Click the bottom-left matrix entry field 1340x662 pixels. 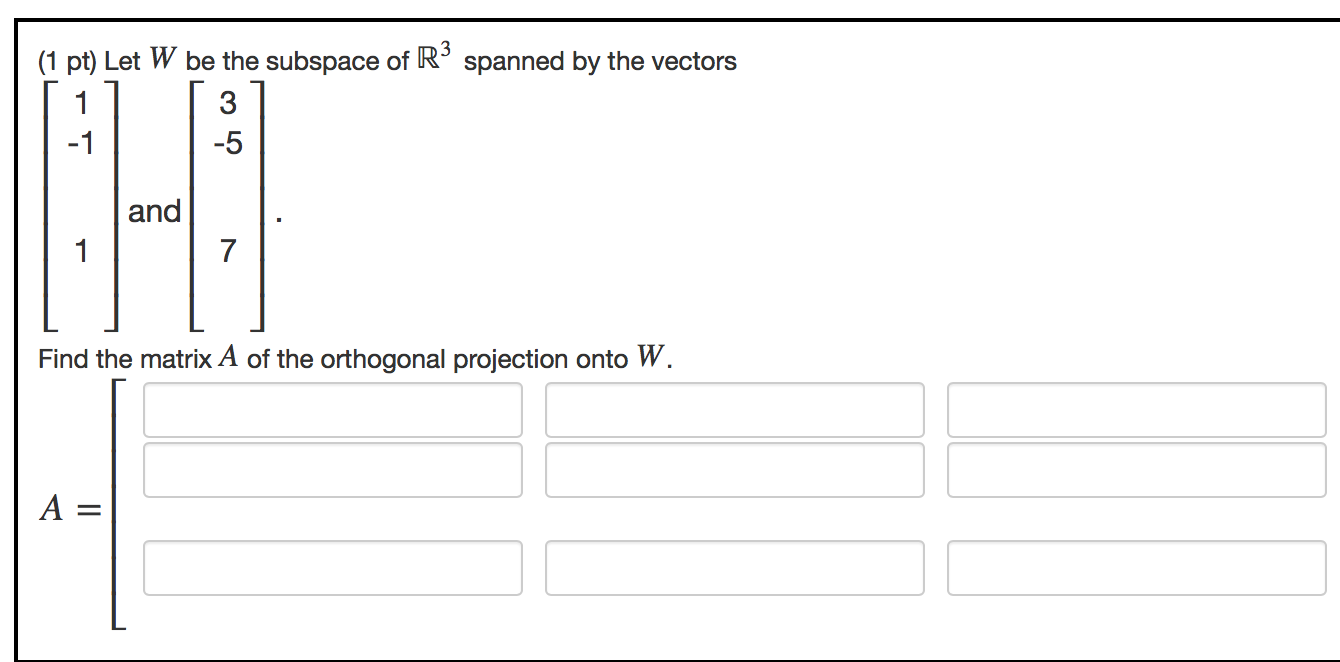coord(333,567)
